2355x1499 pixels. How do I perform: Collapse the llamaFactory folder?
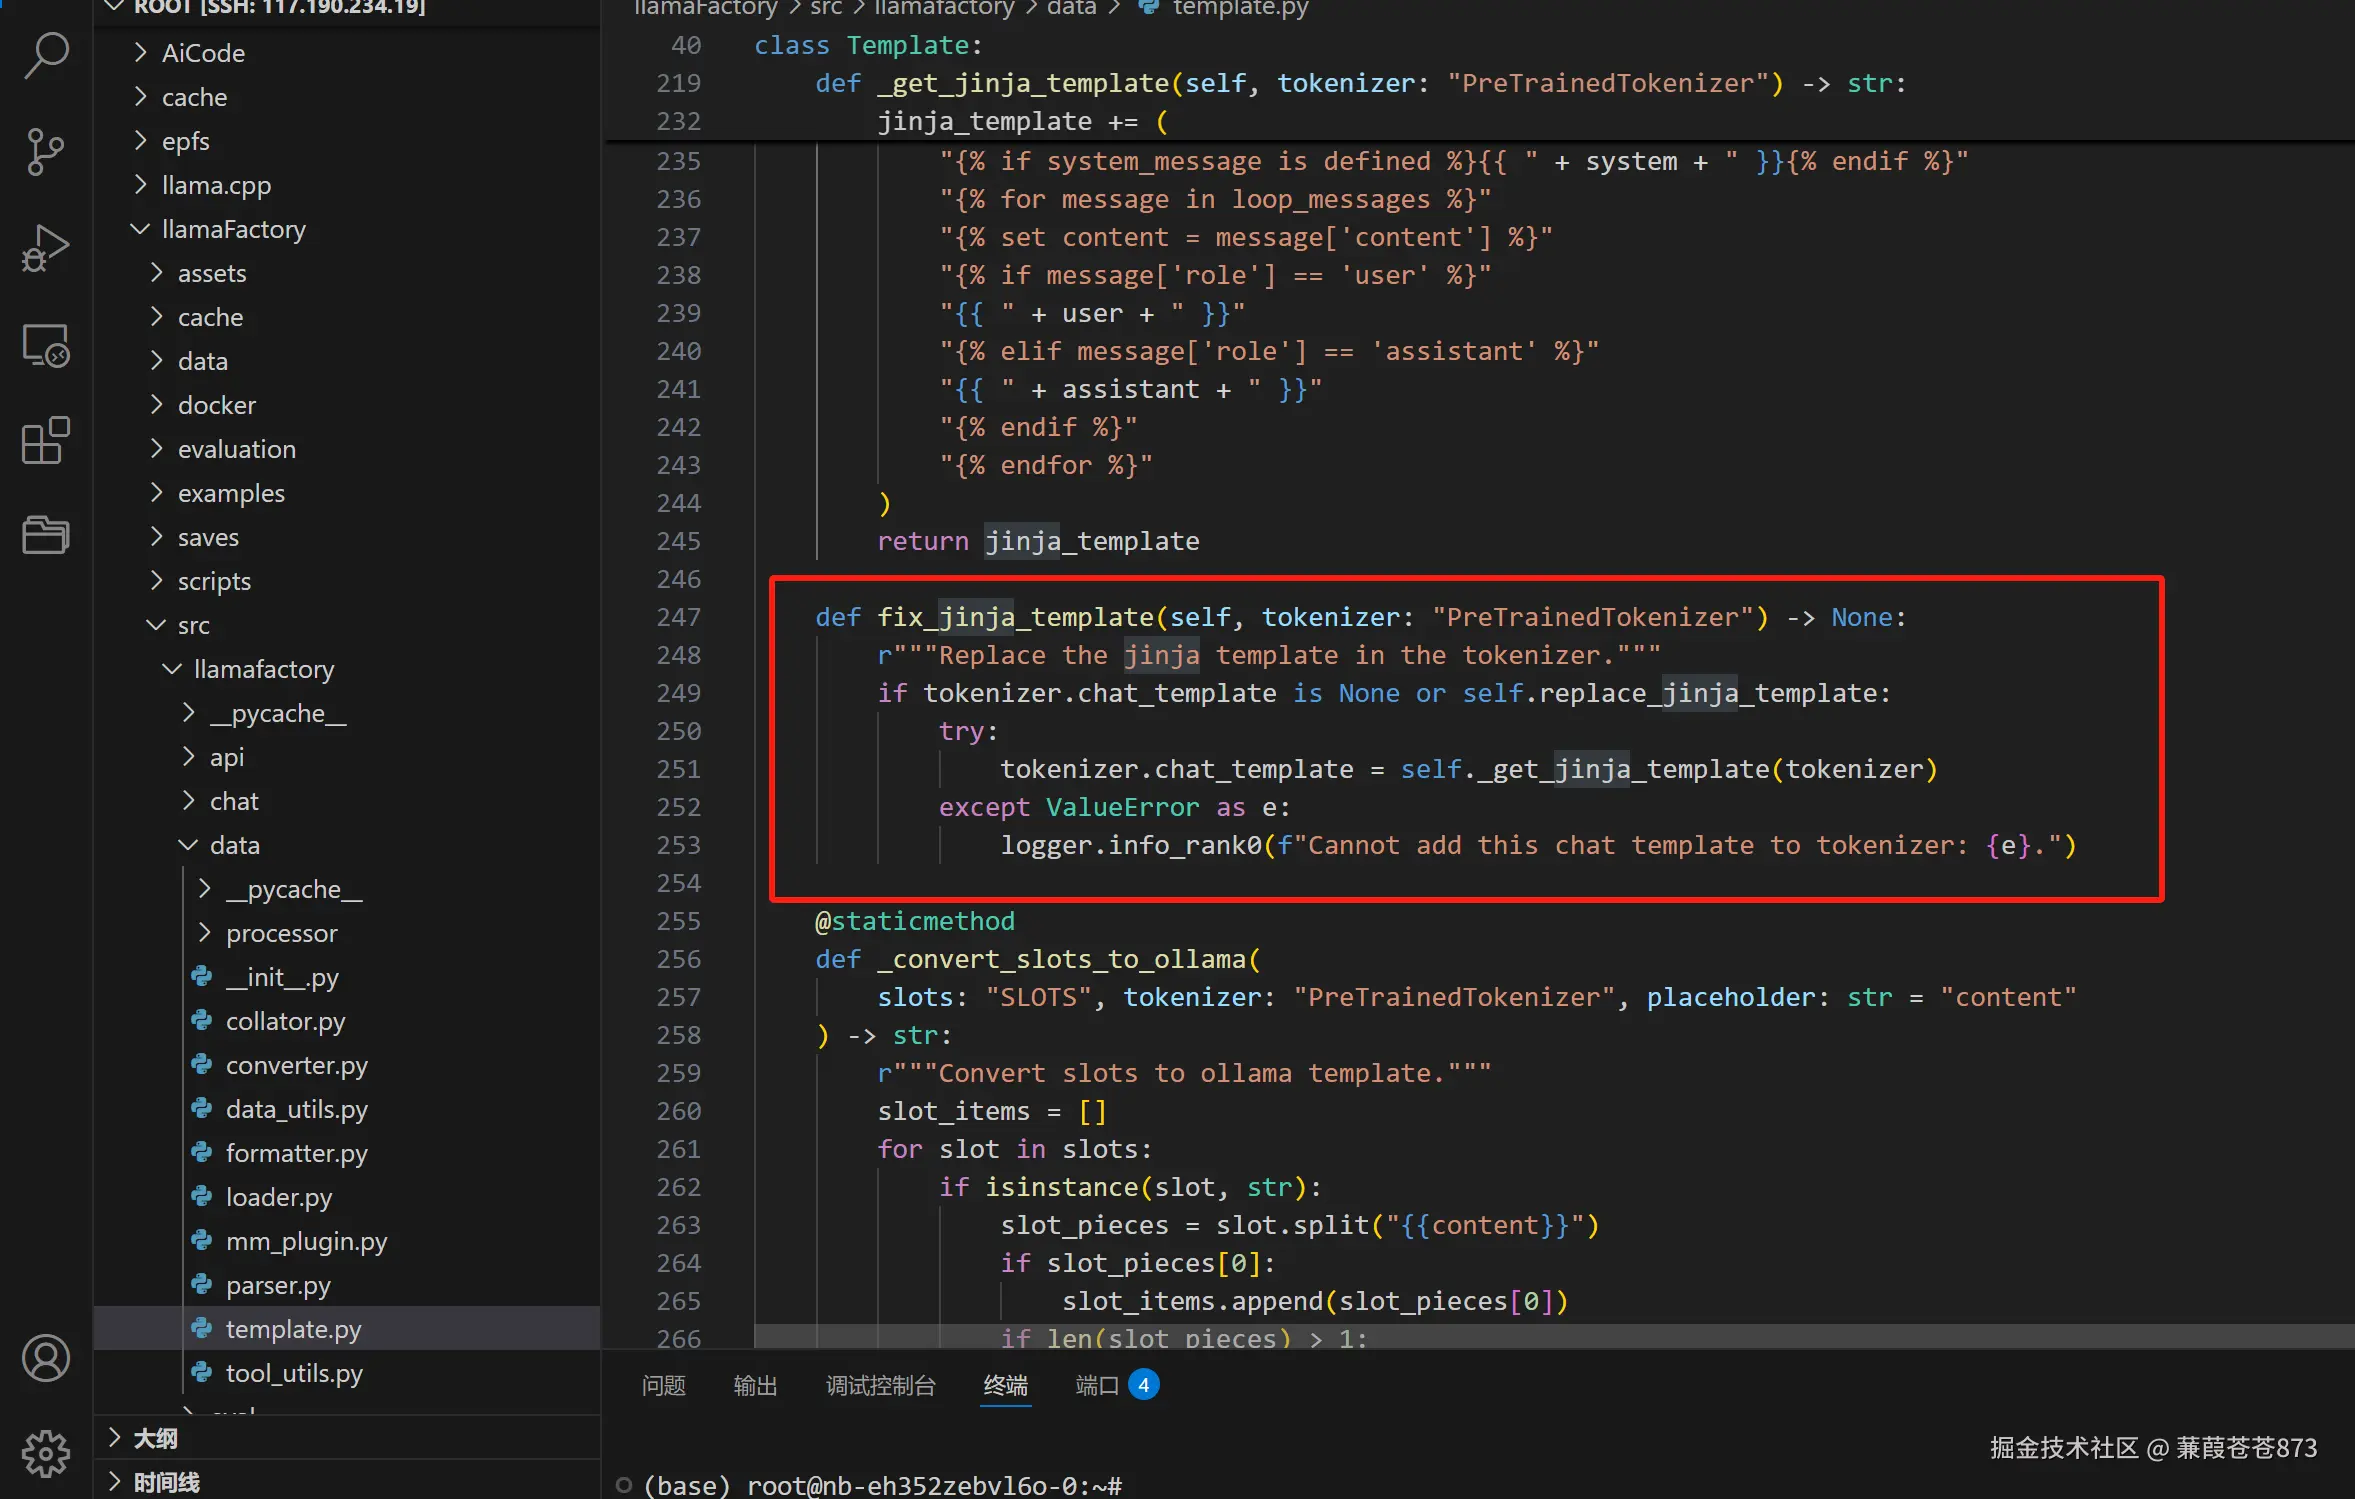click(x=233, y=229)
